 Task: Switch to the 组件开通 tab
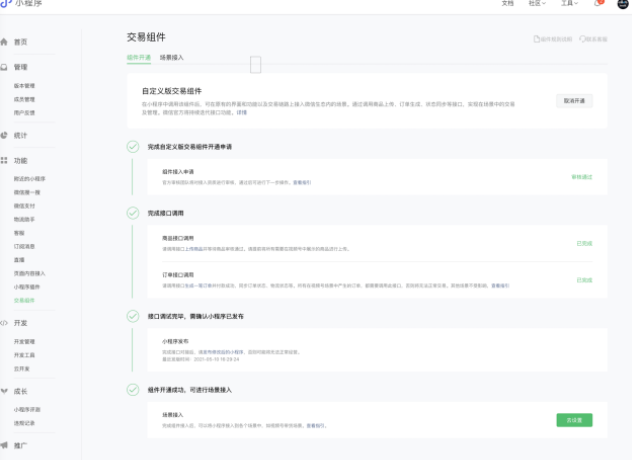click(139, 58)
